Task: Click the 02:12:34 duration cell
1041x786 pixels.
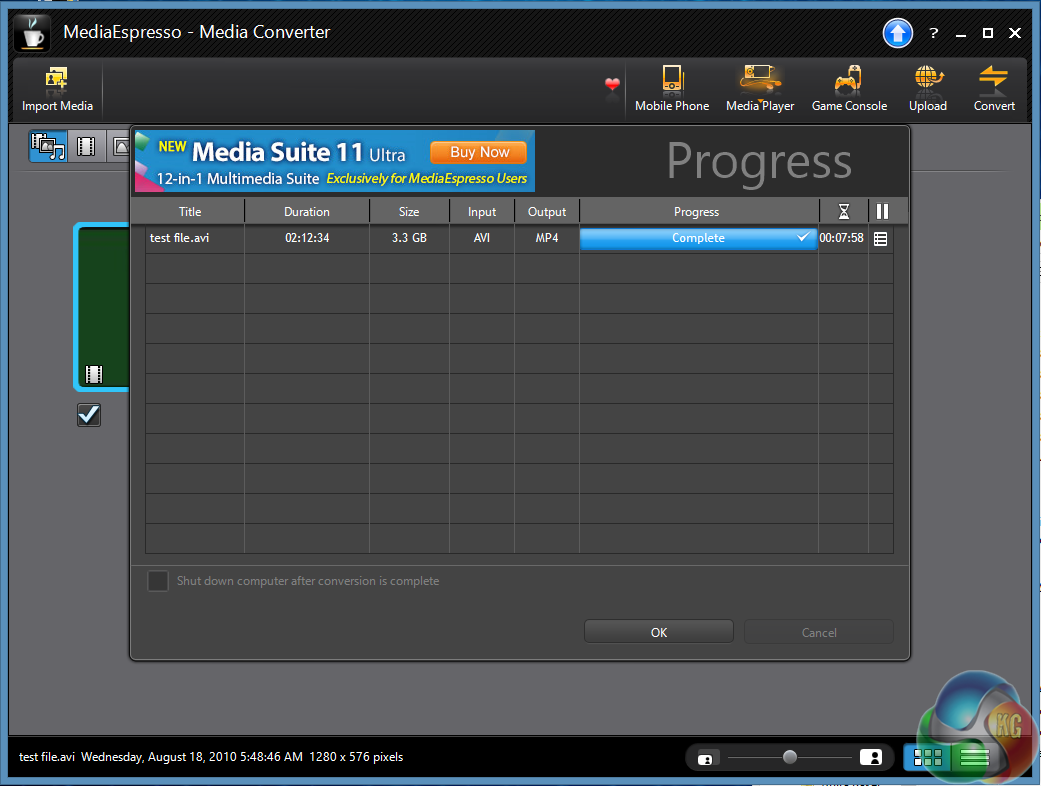Action: [x=307, y=238]
